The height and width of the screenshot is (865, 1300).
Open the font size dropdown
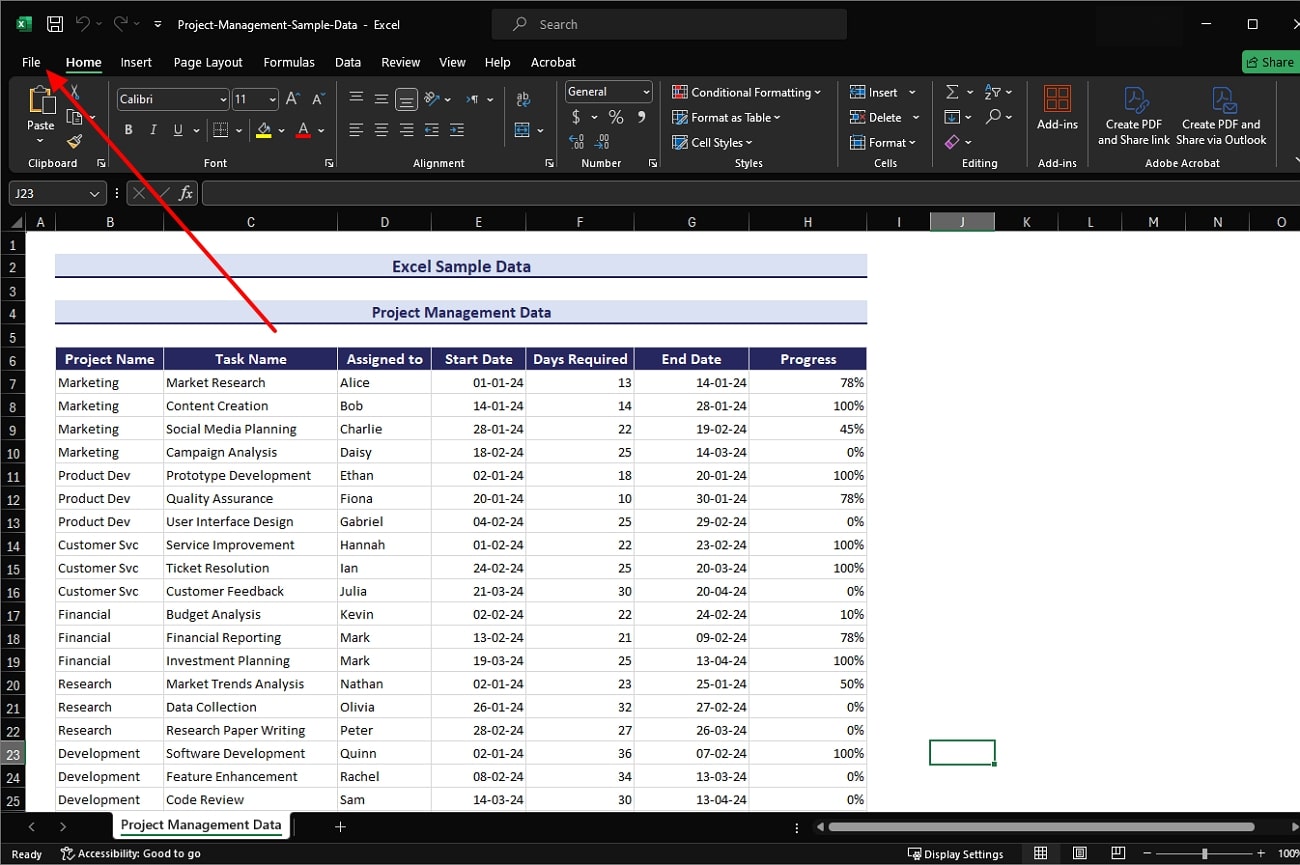point(272,99)
